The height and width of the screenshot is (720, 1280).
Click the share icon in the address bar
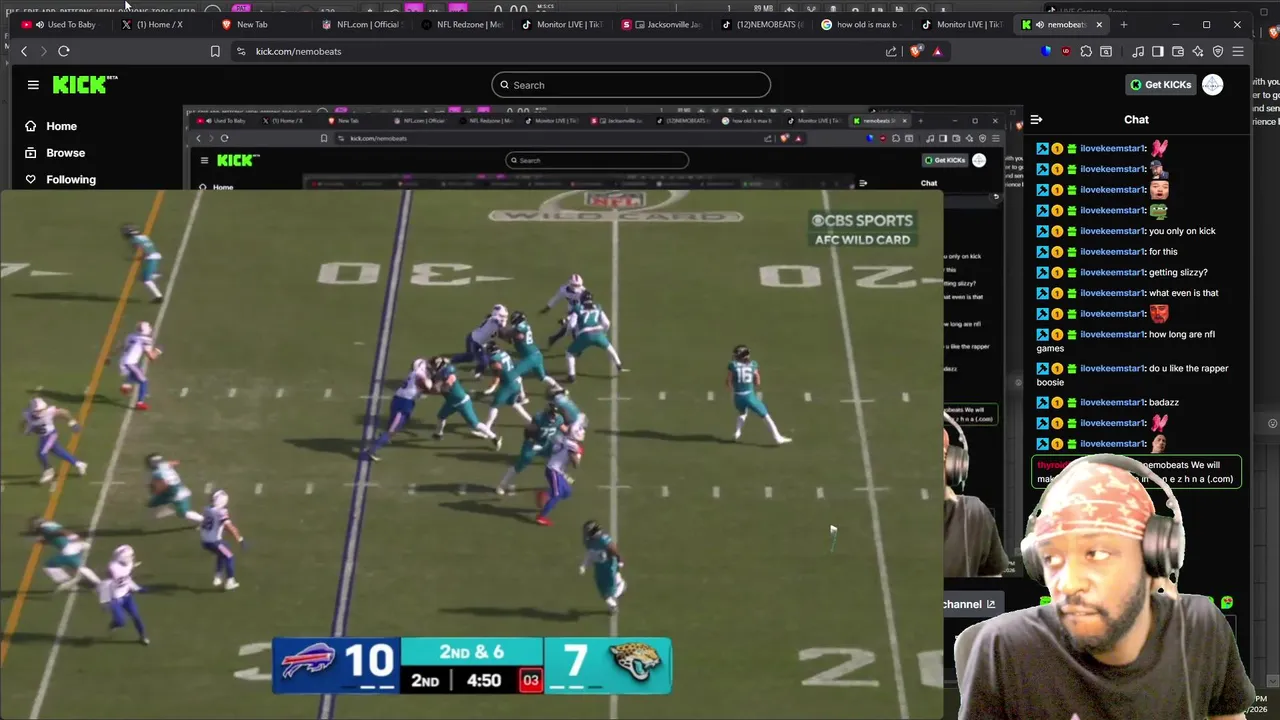click(x=891, y=51)
